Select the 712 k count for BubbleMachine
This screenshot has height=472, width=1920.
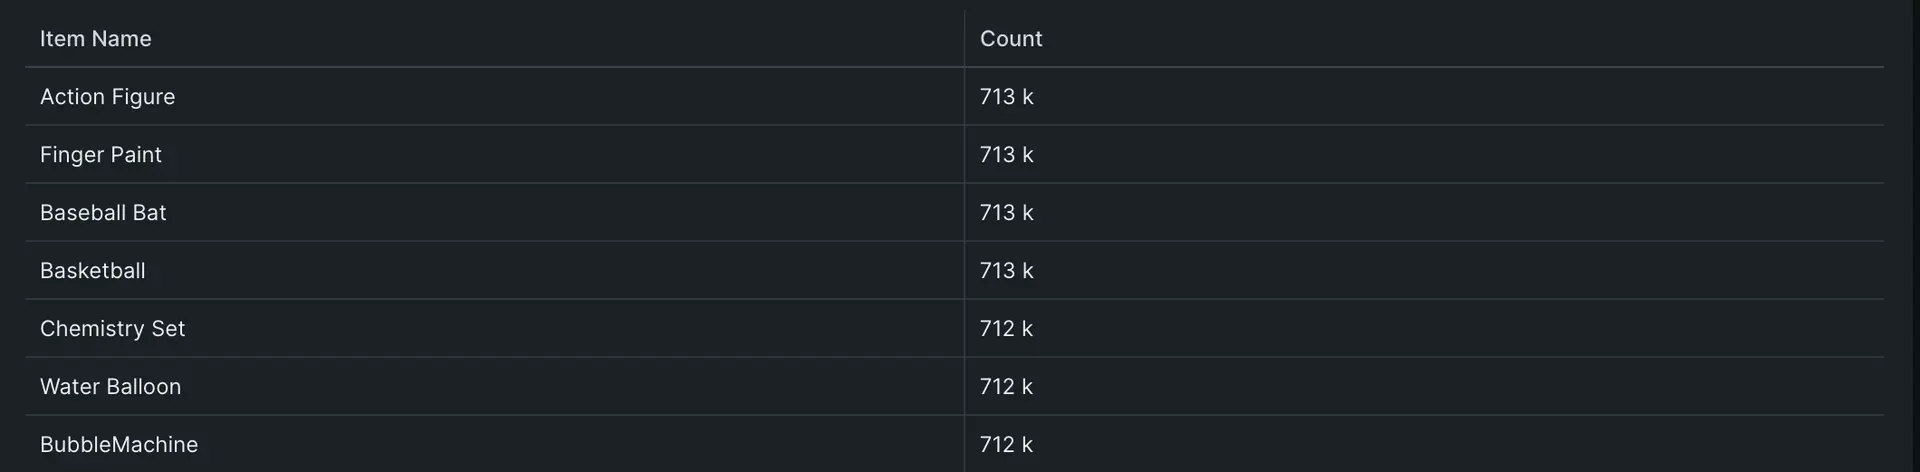click(x=1007, y=445)
